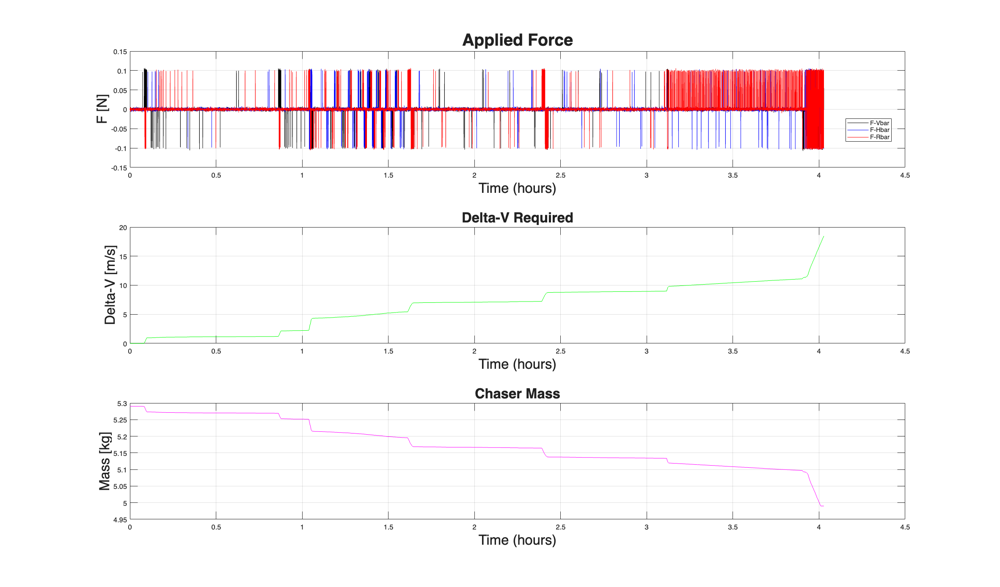Click the 'Applied Force' plot title
The height and width of the screenshot is (587, 1000).
(517, 40)
